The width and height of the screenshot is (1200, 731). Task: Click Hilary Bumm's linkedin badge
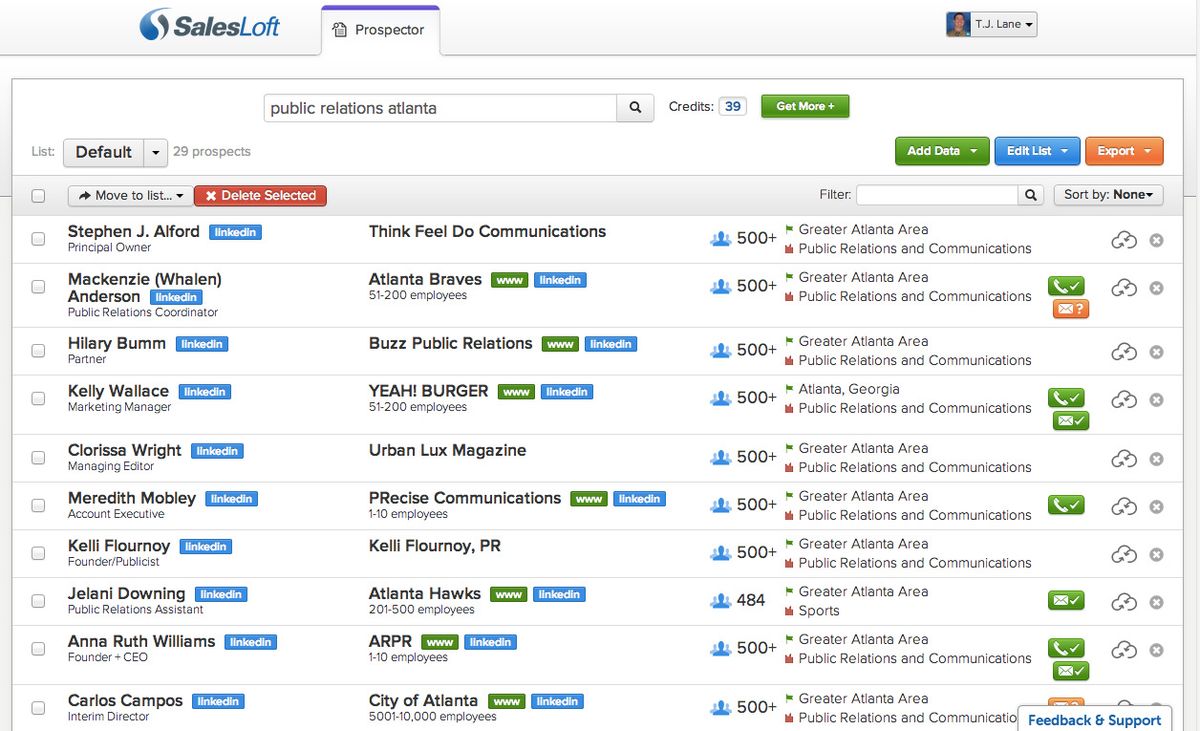[x=202, y=343]
